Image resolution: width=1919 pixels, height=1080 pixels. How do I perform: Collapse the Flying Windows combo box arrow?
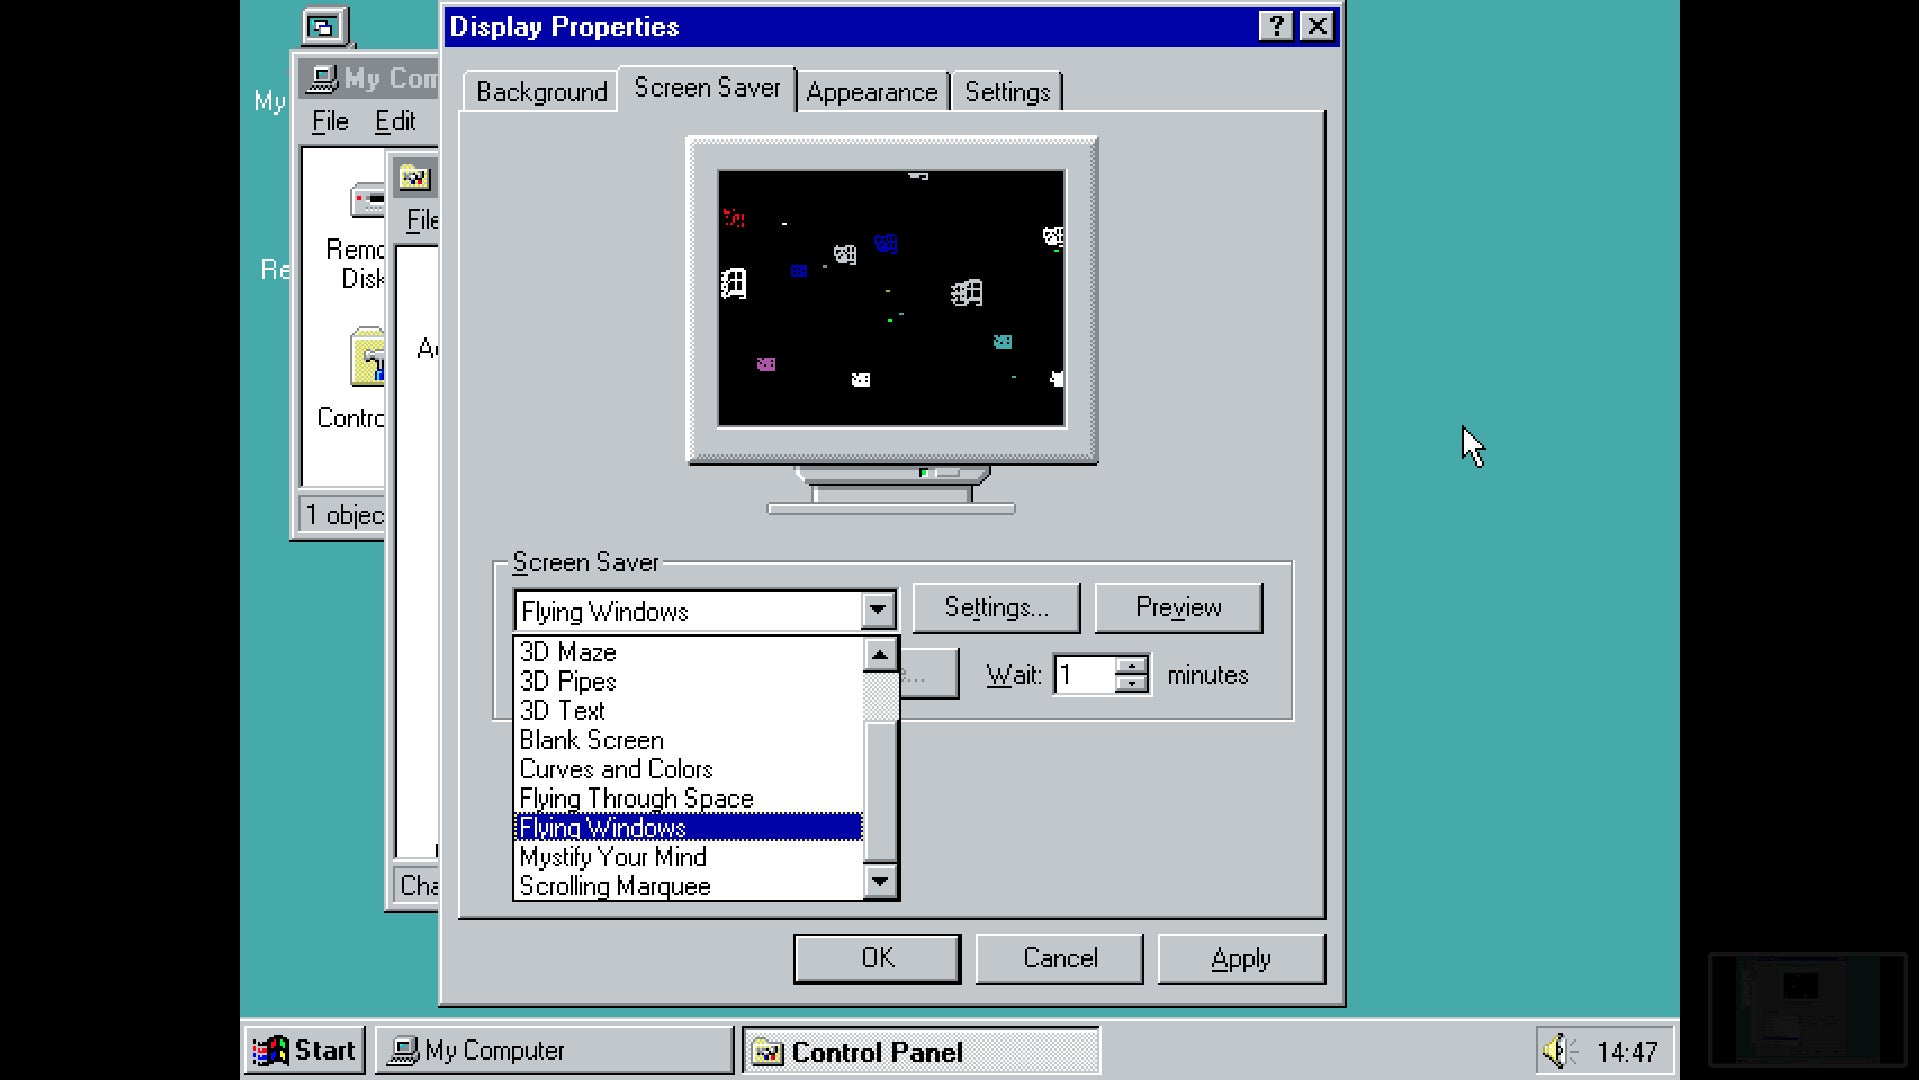pos(877,610)
